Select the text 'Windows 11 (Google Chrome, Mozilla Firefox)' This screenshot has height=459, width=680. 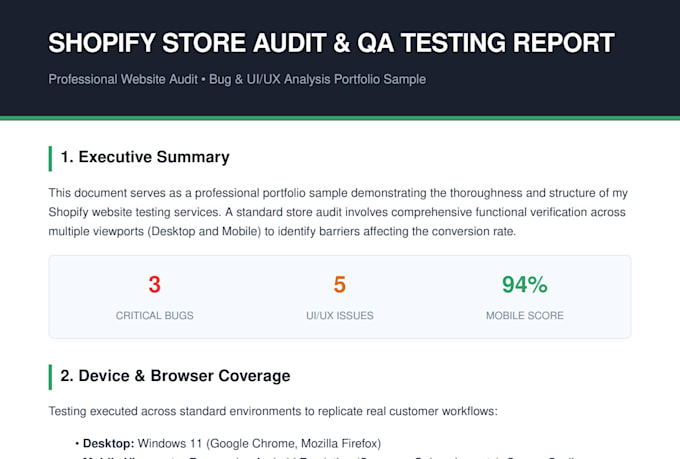click(x=259, y=443)
